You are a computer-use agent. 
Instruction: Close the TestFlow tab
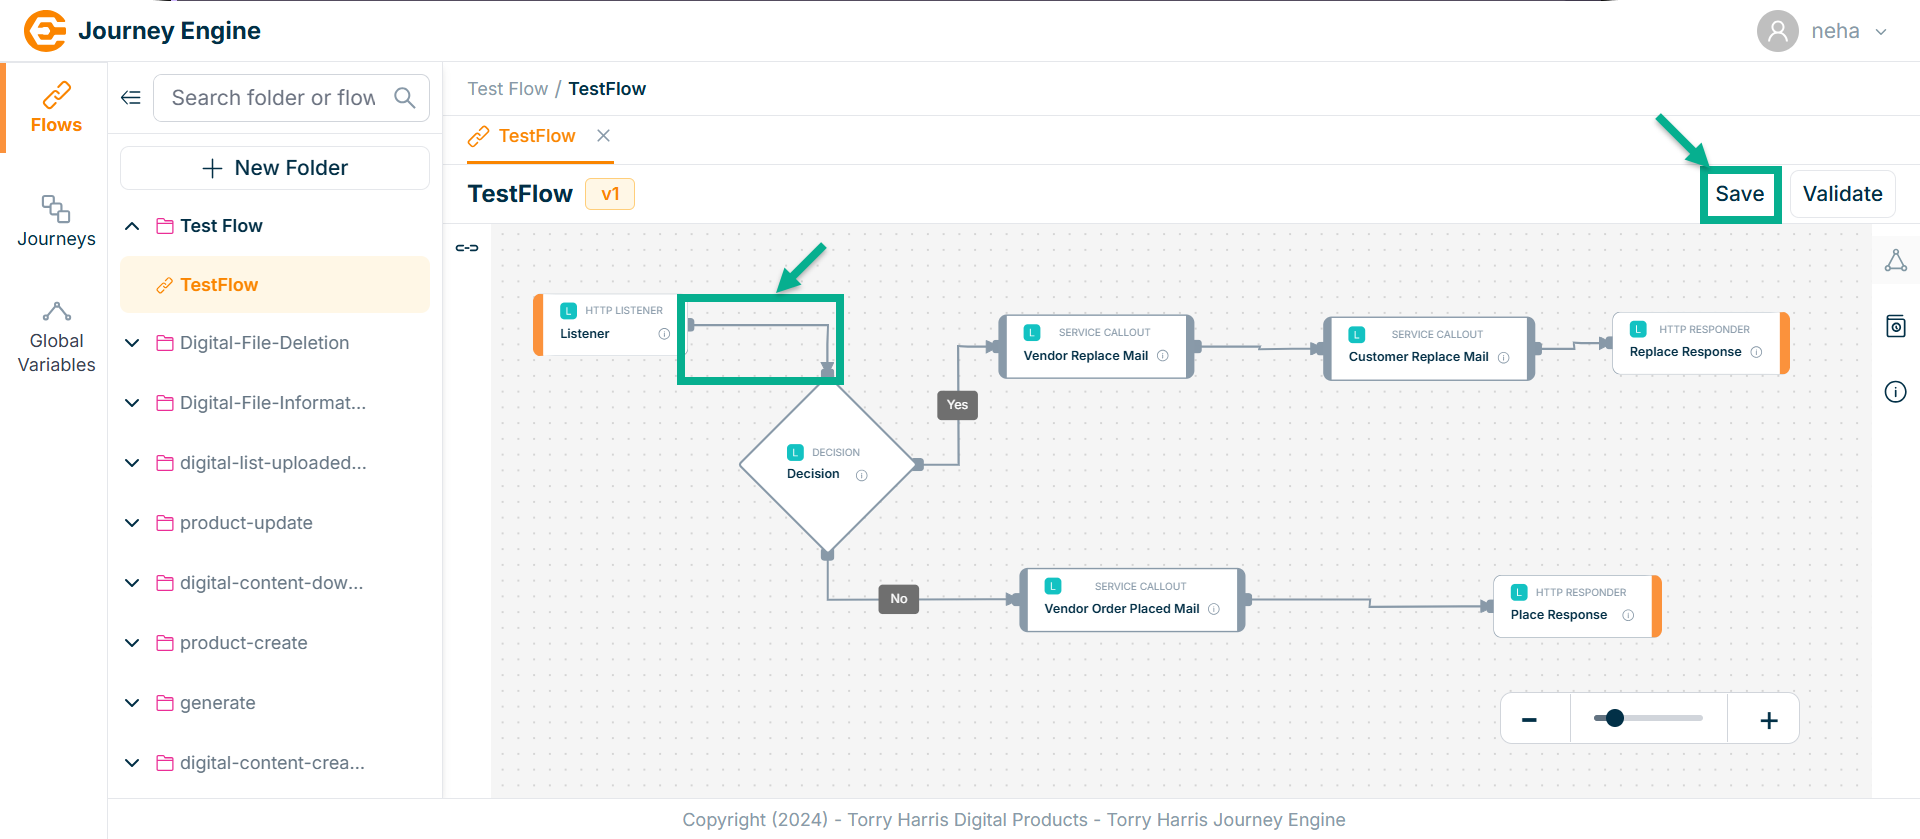[x=603, y=136]
